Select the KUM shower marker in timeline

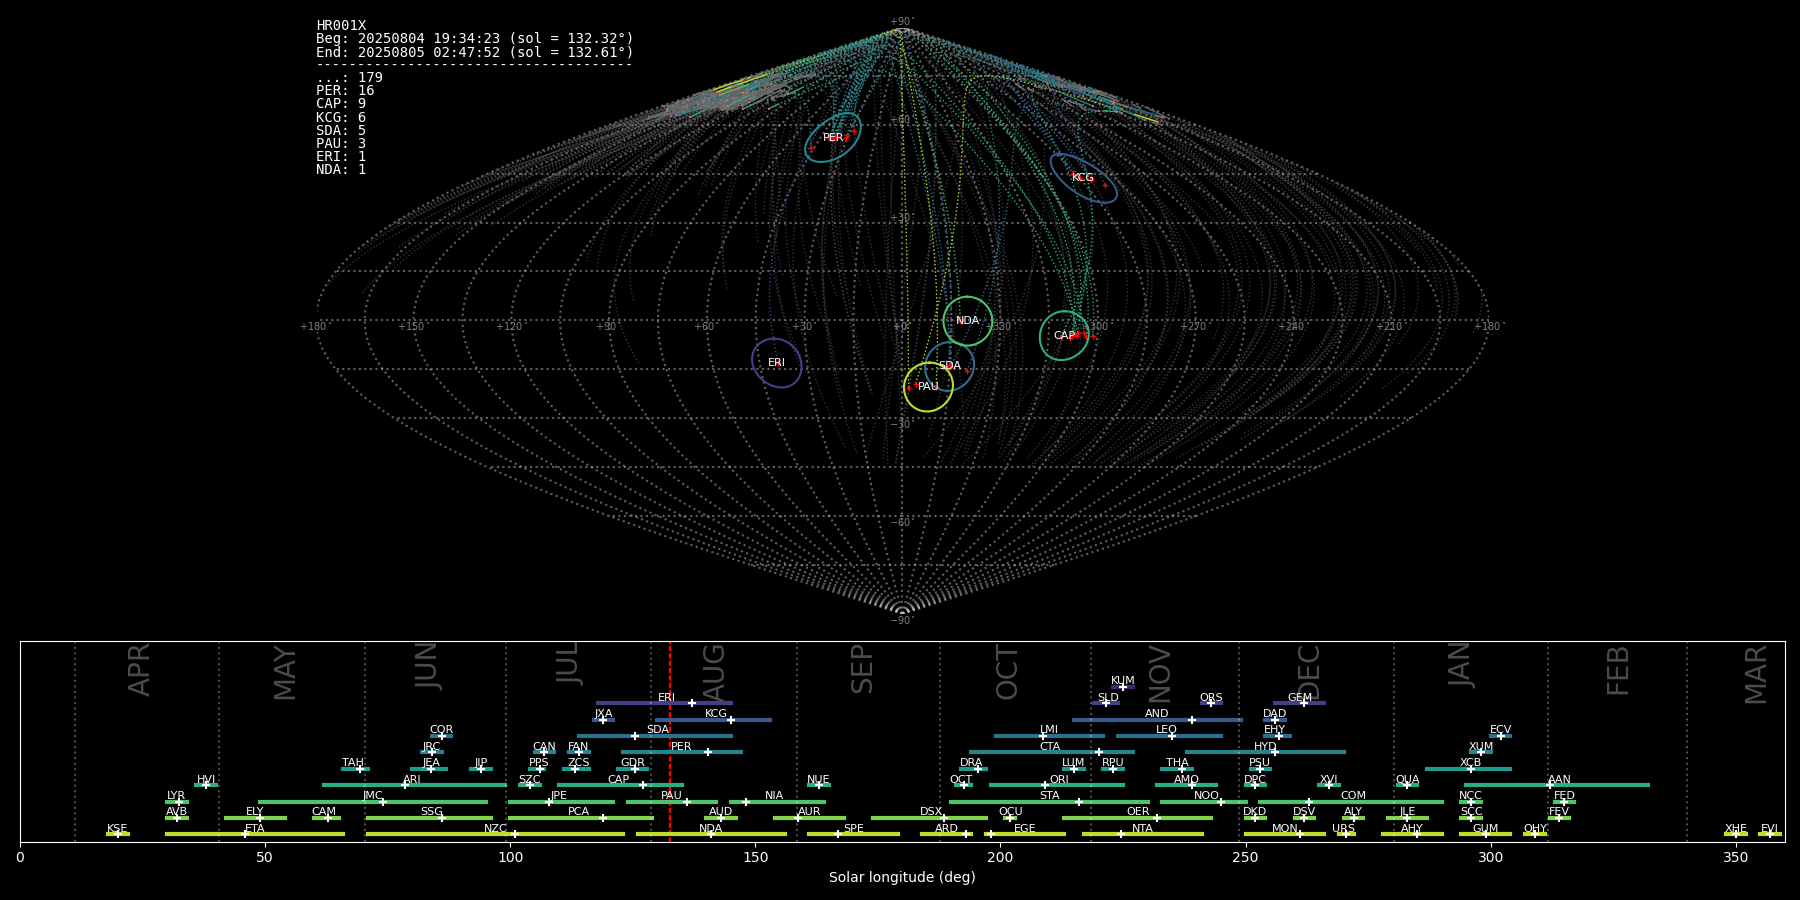pos(1122,687)
